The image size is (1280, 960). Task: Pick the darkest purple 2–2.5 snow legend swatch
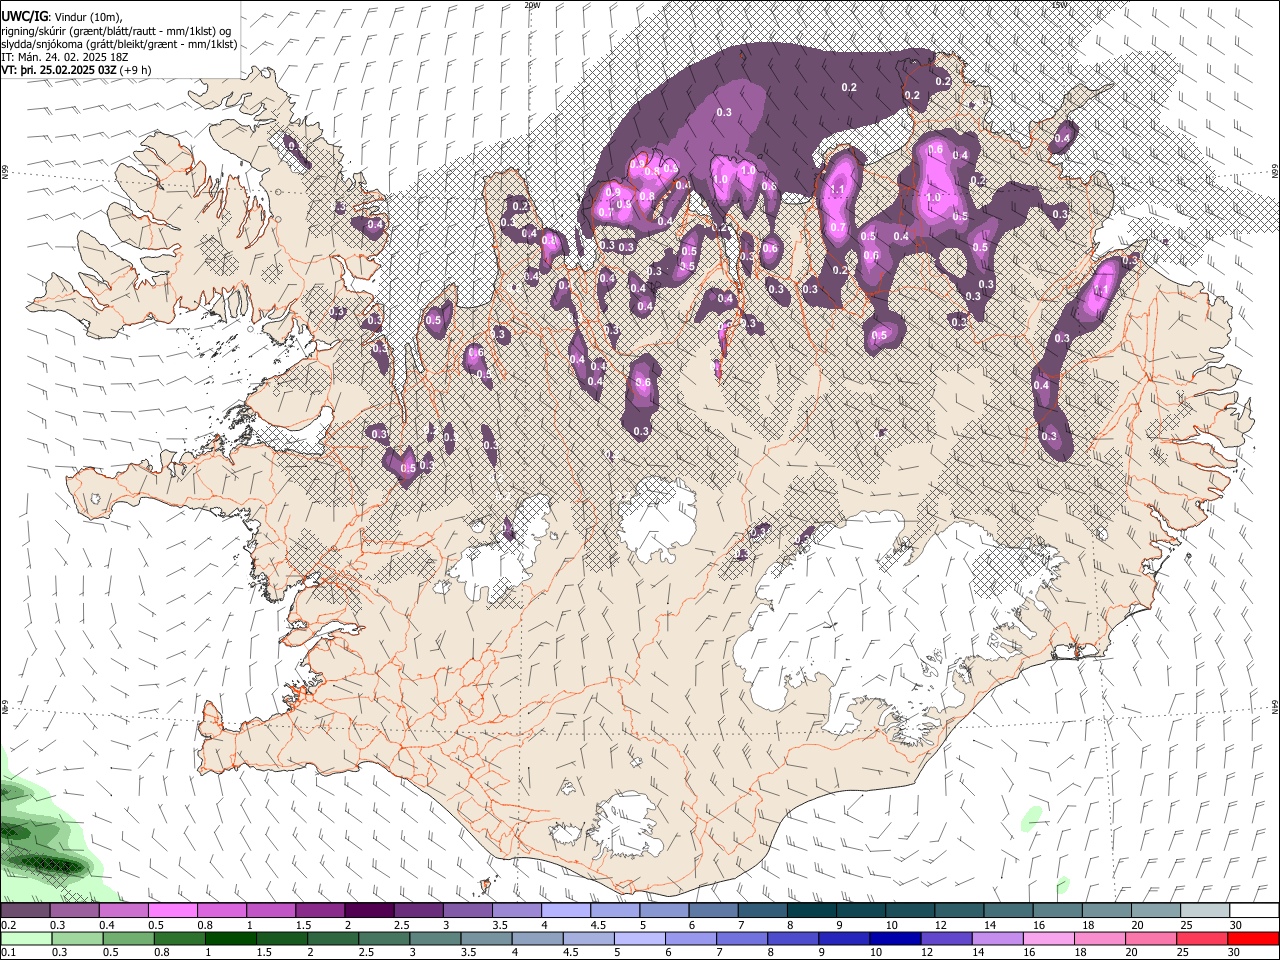click(368, 910)
